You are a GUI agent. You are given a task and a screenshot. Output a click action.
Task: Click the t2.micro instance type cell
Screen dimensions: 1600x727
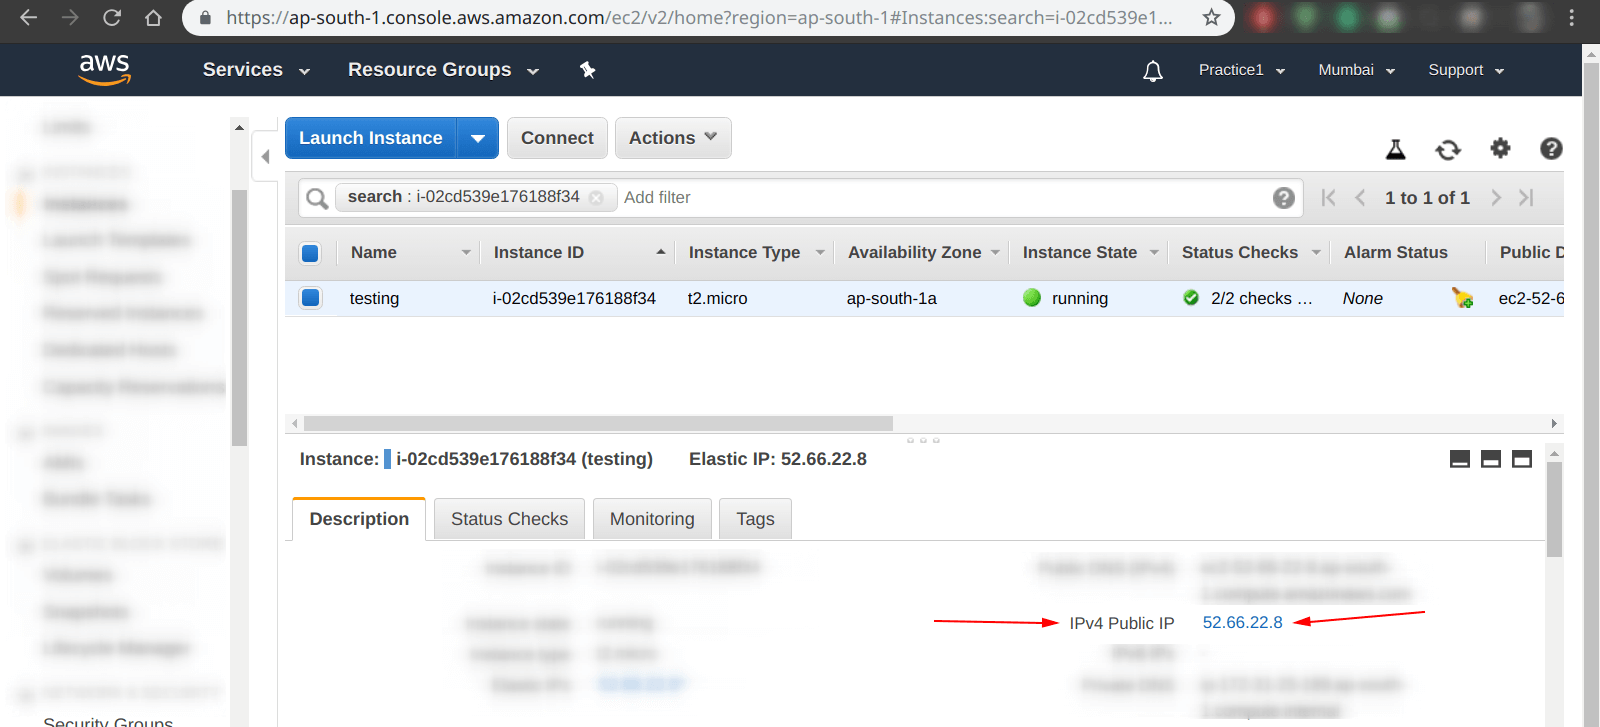pyautogui.click(x=717, y=298)
